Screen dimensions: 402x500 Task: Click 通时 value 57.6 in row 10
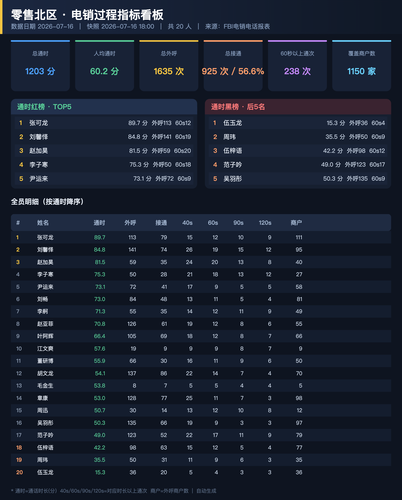tap(100, 349)
